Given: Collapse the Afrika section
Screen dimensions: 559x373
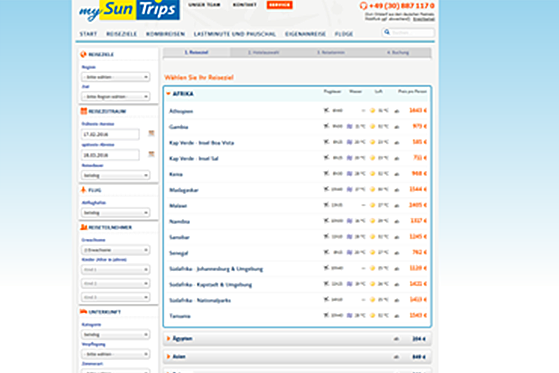Looking at the screenshot, I should pos(168,94).
